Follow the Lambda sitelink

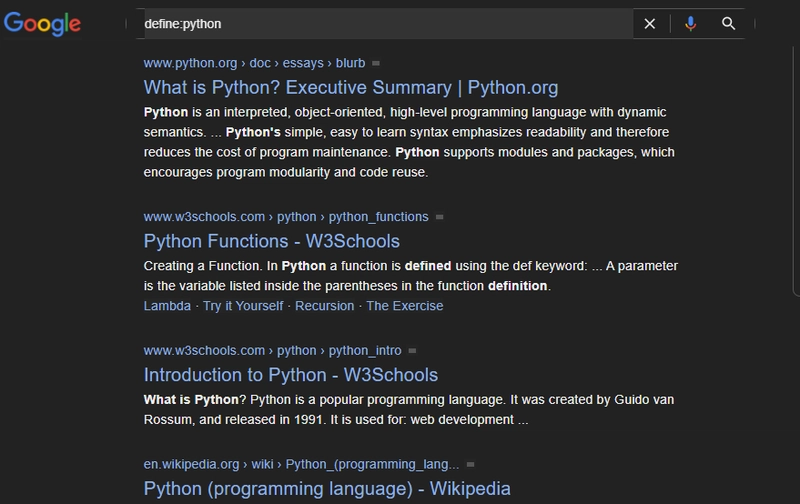tap(167, 306)
